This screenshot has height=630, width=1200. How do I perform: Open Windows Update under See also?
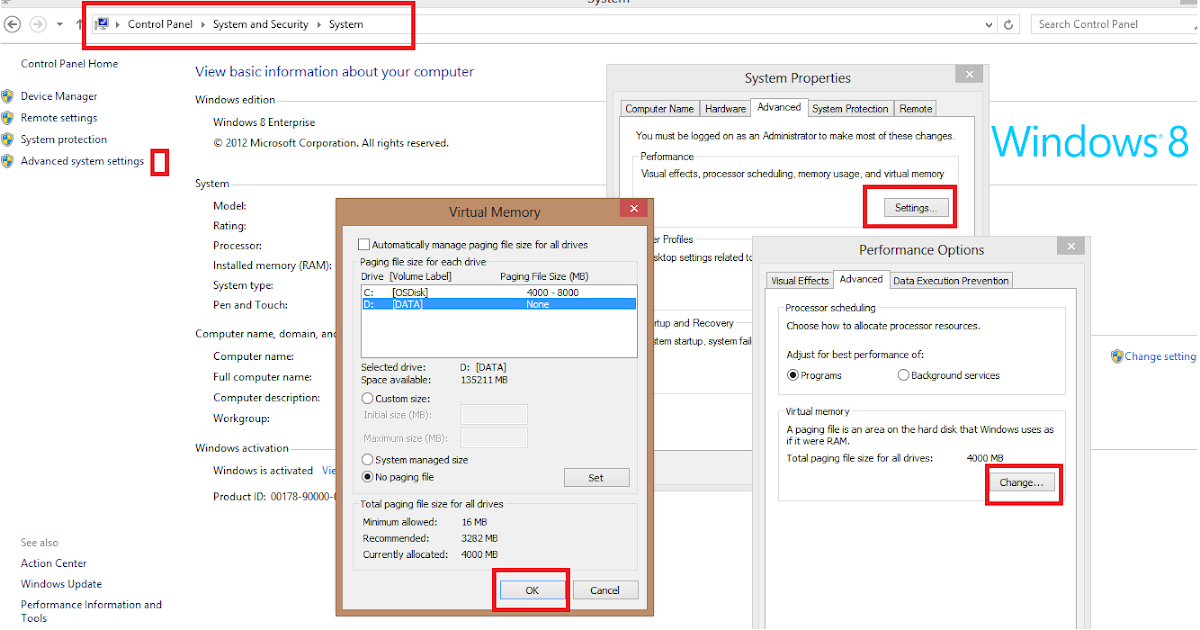pyautogui.click(x=61, y=584)
